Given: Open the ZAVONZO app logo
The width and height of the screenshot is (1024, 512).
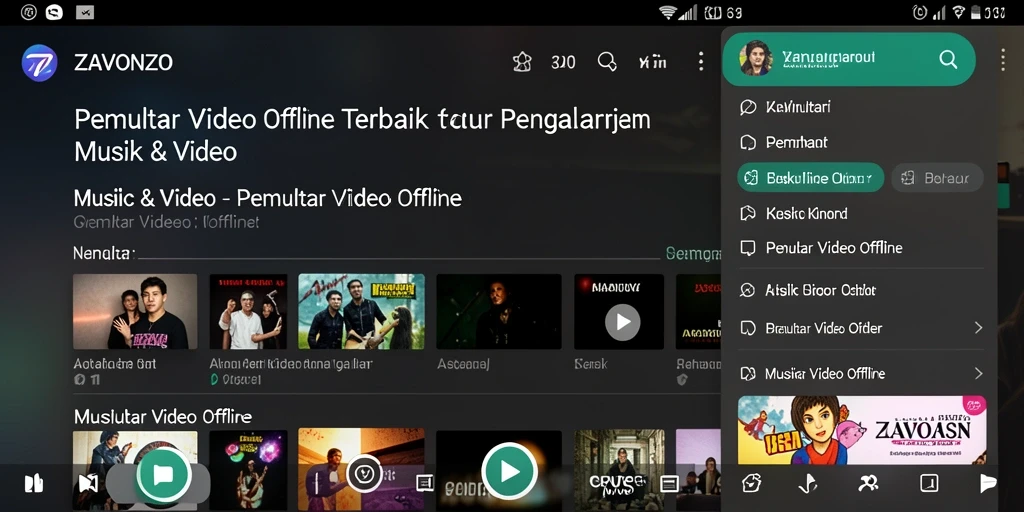Looking at the screenshot, I should tap(39, 63).
